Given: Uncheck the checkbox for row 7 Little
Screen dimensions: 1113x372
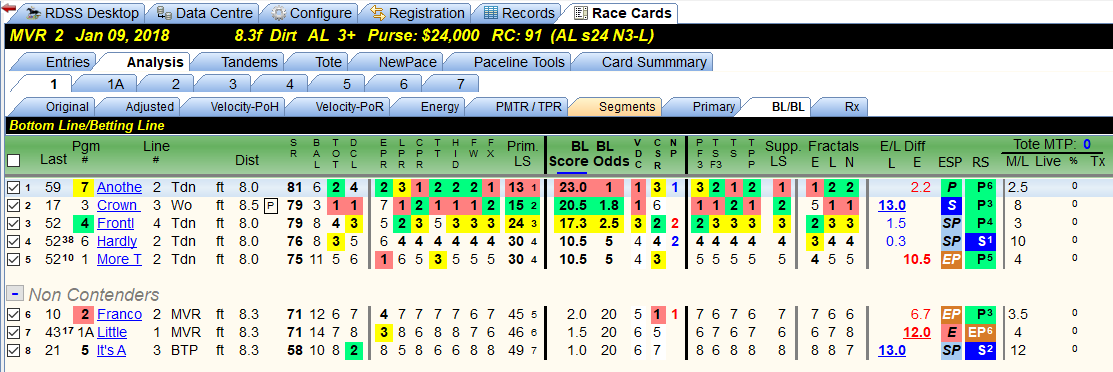Looking at the screenshot, I should (13, 332).
